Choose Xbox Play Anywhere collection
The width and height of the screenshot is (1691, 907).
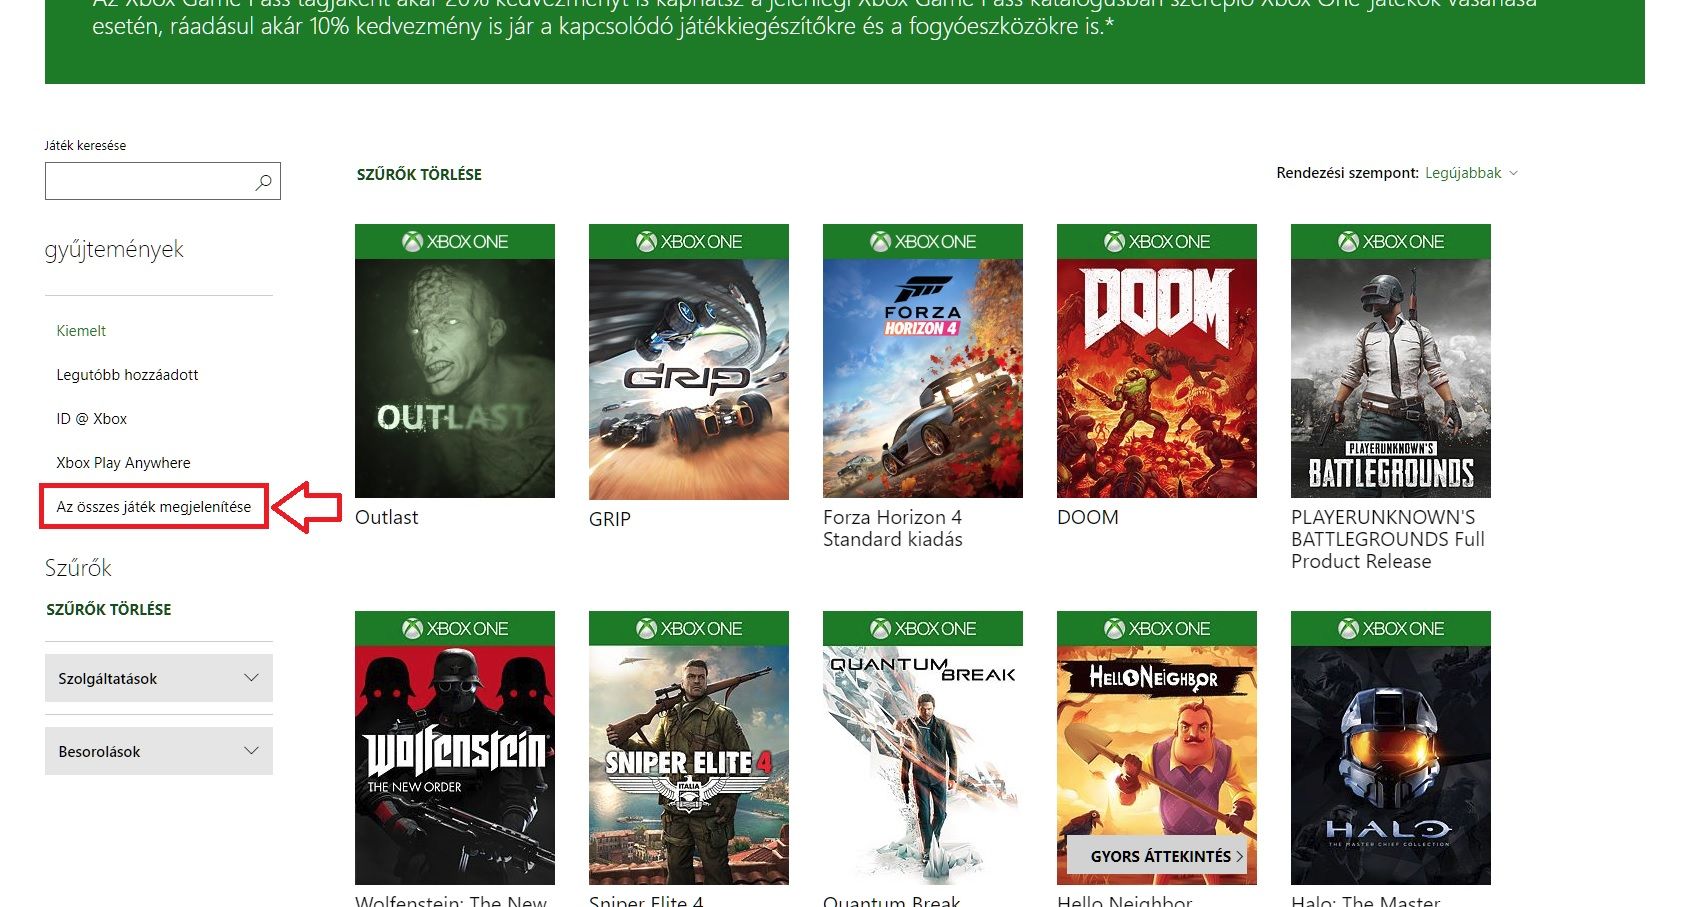[123, 463]
